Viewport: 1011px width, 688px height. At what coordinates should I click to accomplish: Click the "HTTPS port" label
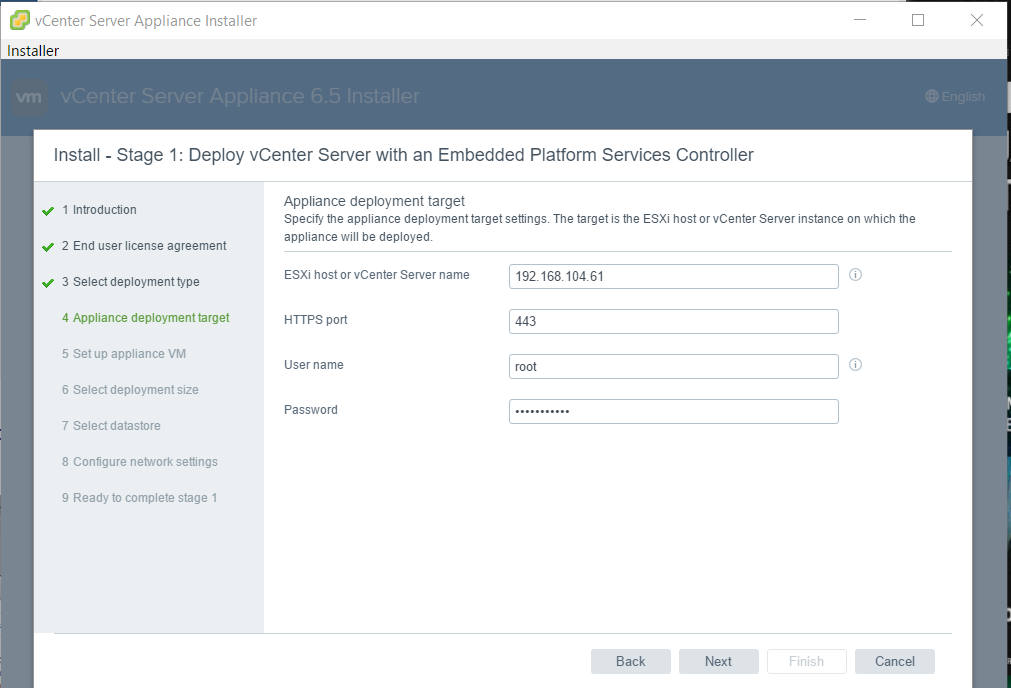tap(315, 320)
